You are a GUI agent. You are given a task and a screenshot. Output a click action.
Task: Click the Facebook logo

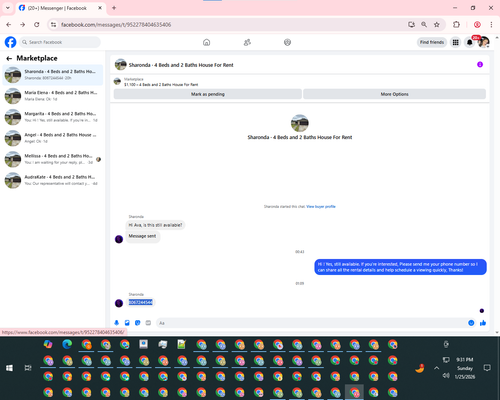pos(10,42)
